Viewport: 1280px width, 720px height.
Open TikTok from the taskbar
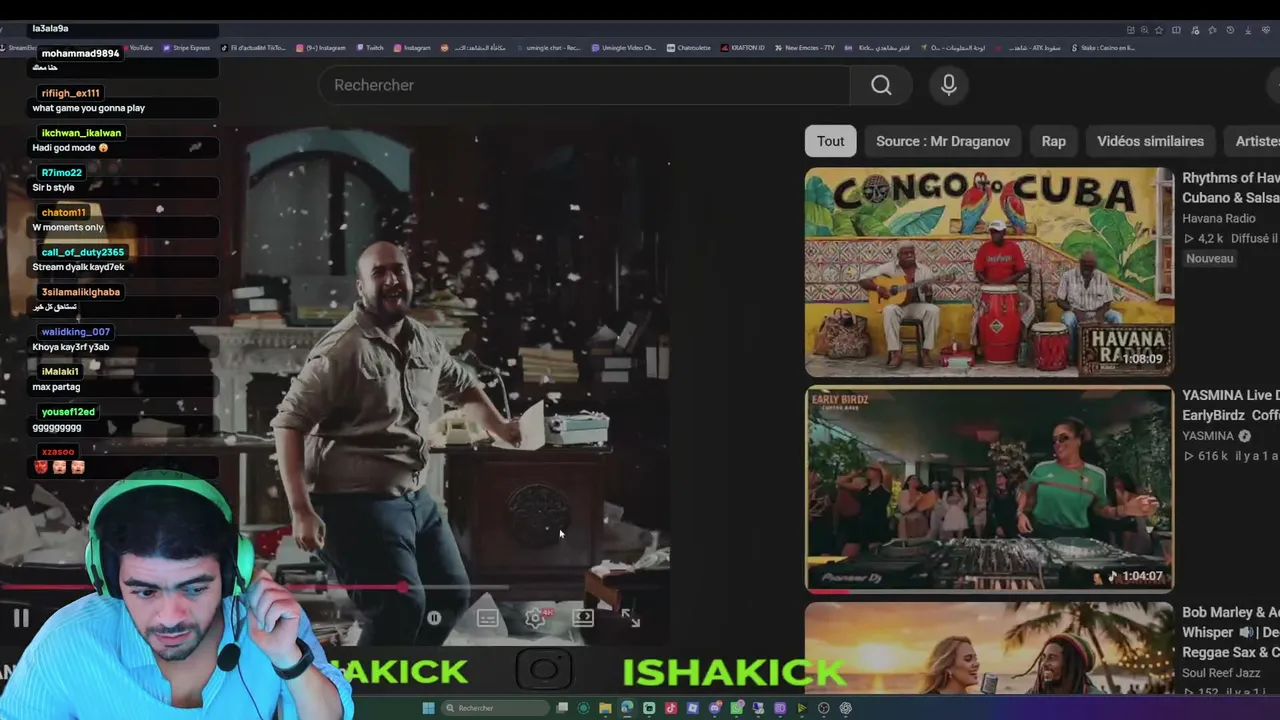point(671,708)
